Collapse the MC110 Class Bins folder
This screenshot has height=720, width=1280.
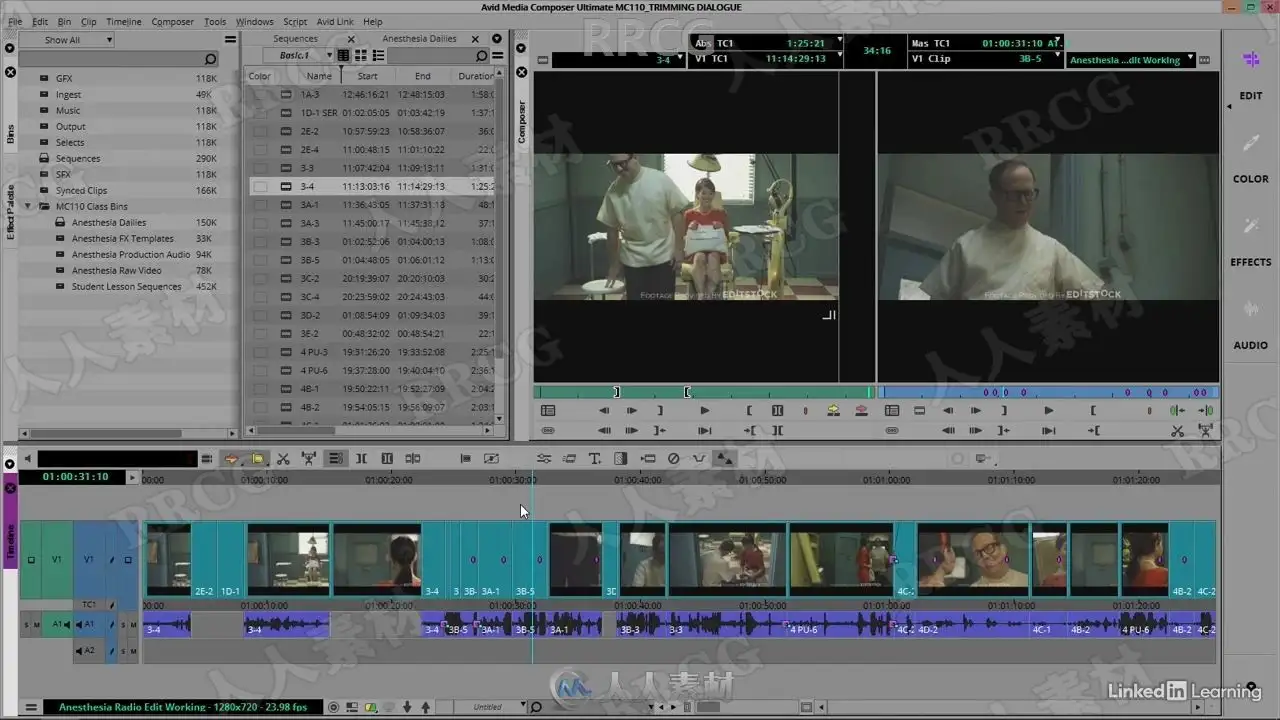[x=29, y=207]
